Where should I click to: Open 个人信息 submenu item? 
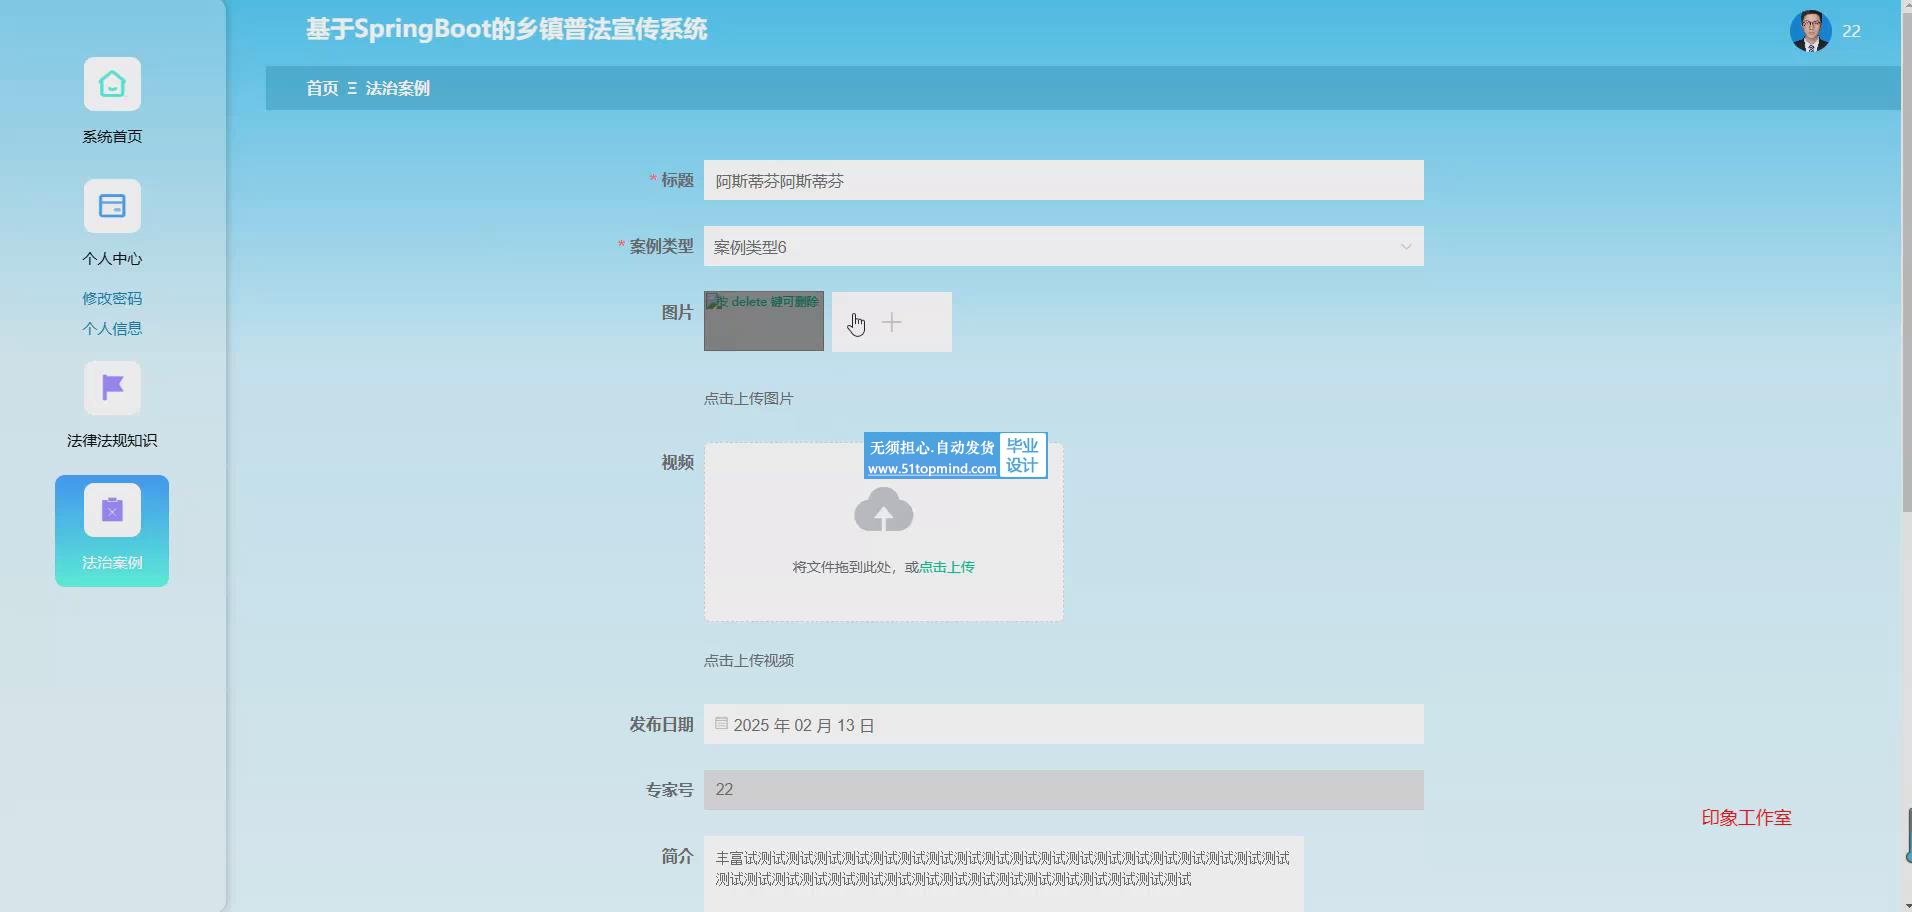click(x=112, y=328)
